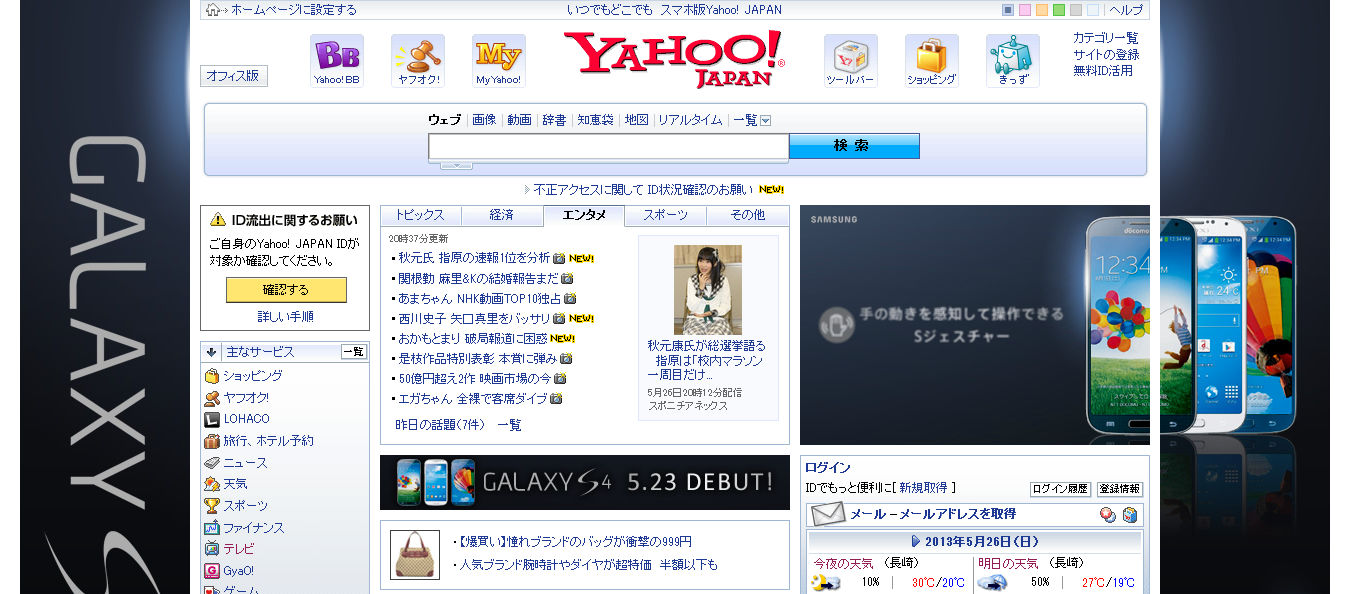Image resolution: width=1349 pixels, height=594 pixels.
Task: Open the きっず robot icon
Action: tap(1013, 60)
